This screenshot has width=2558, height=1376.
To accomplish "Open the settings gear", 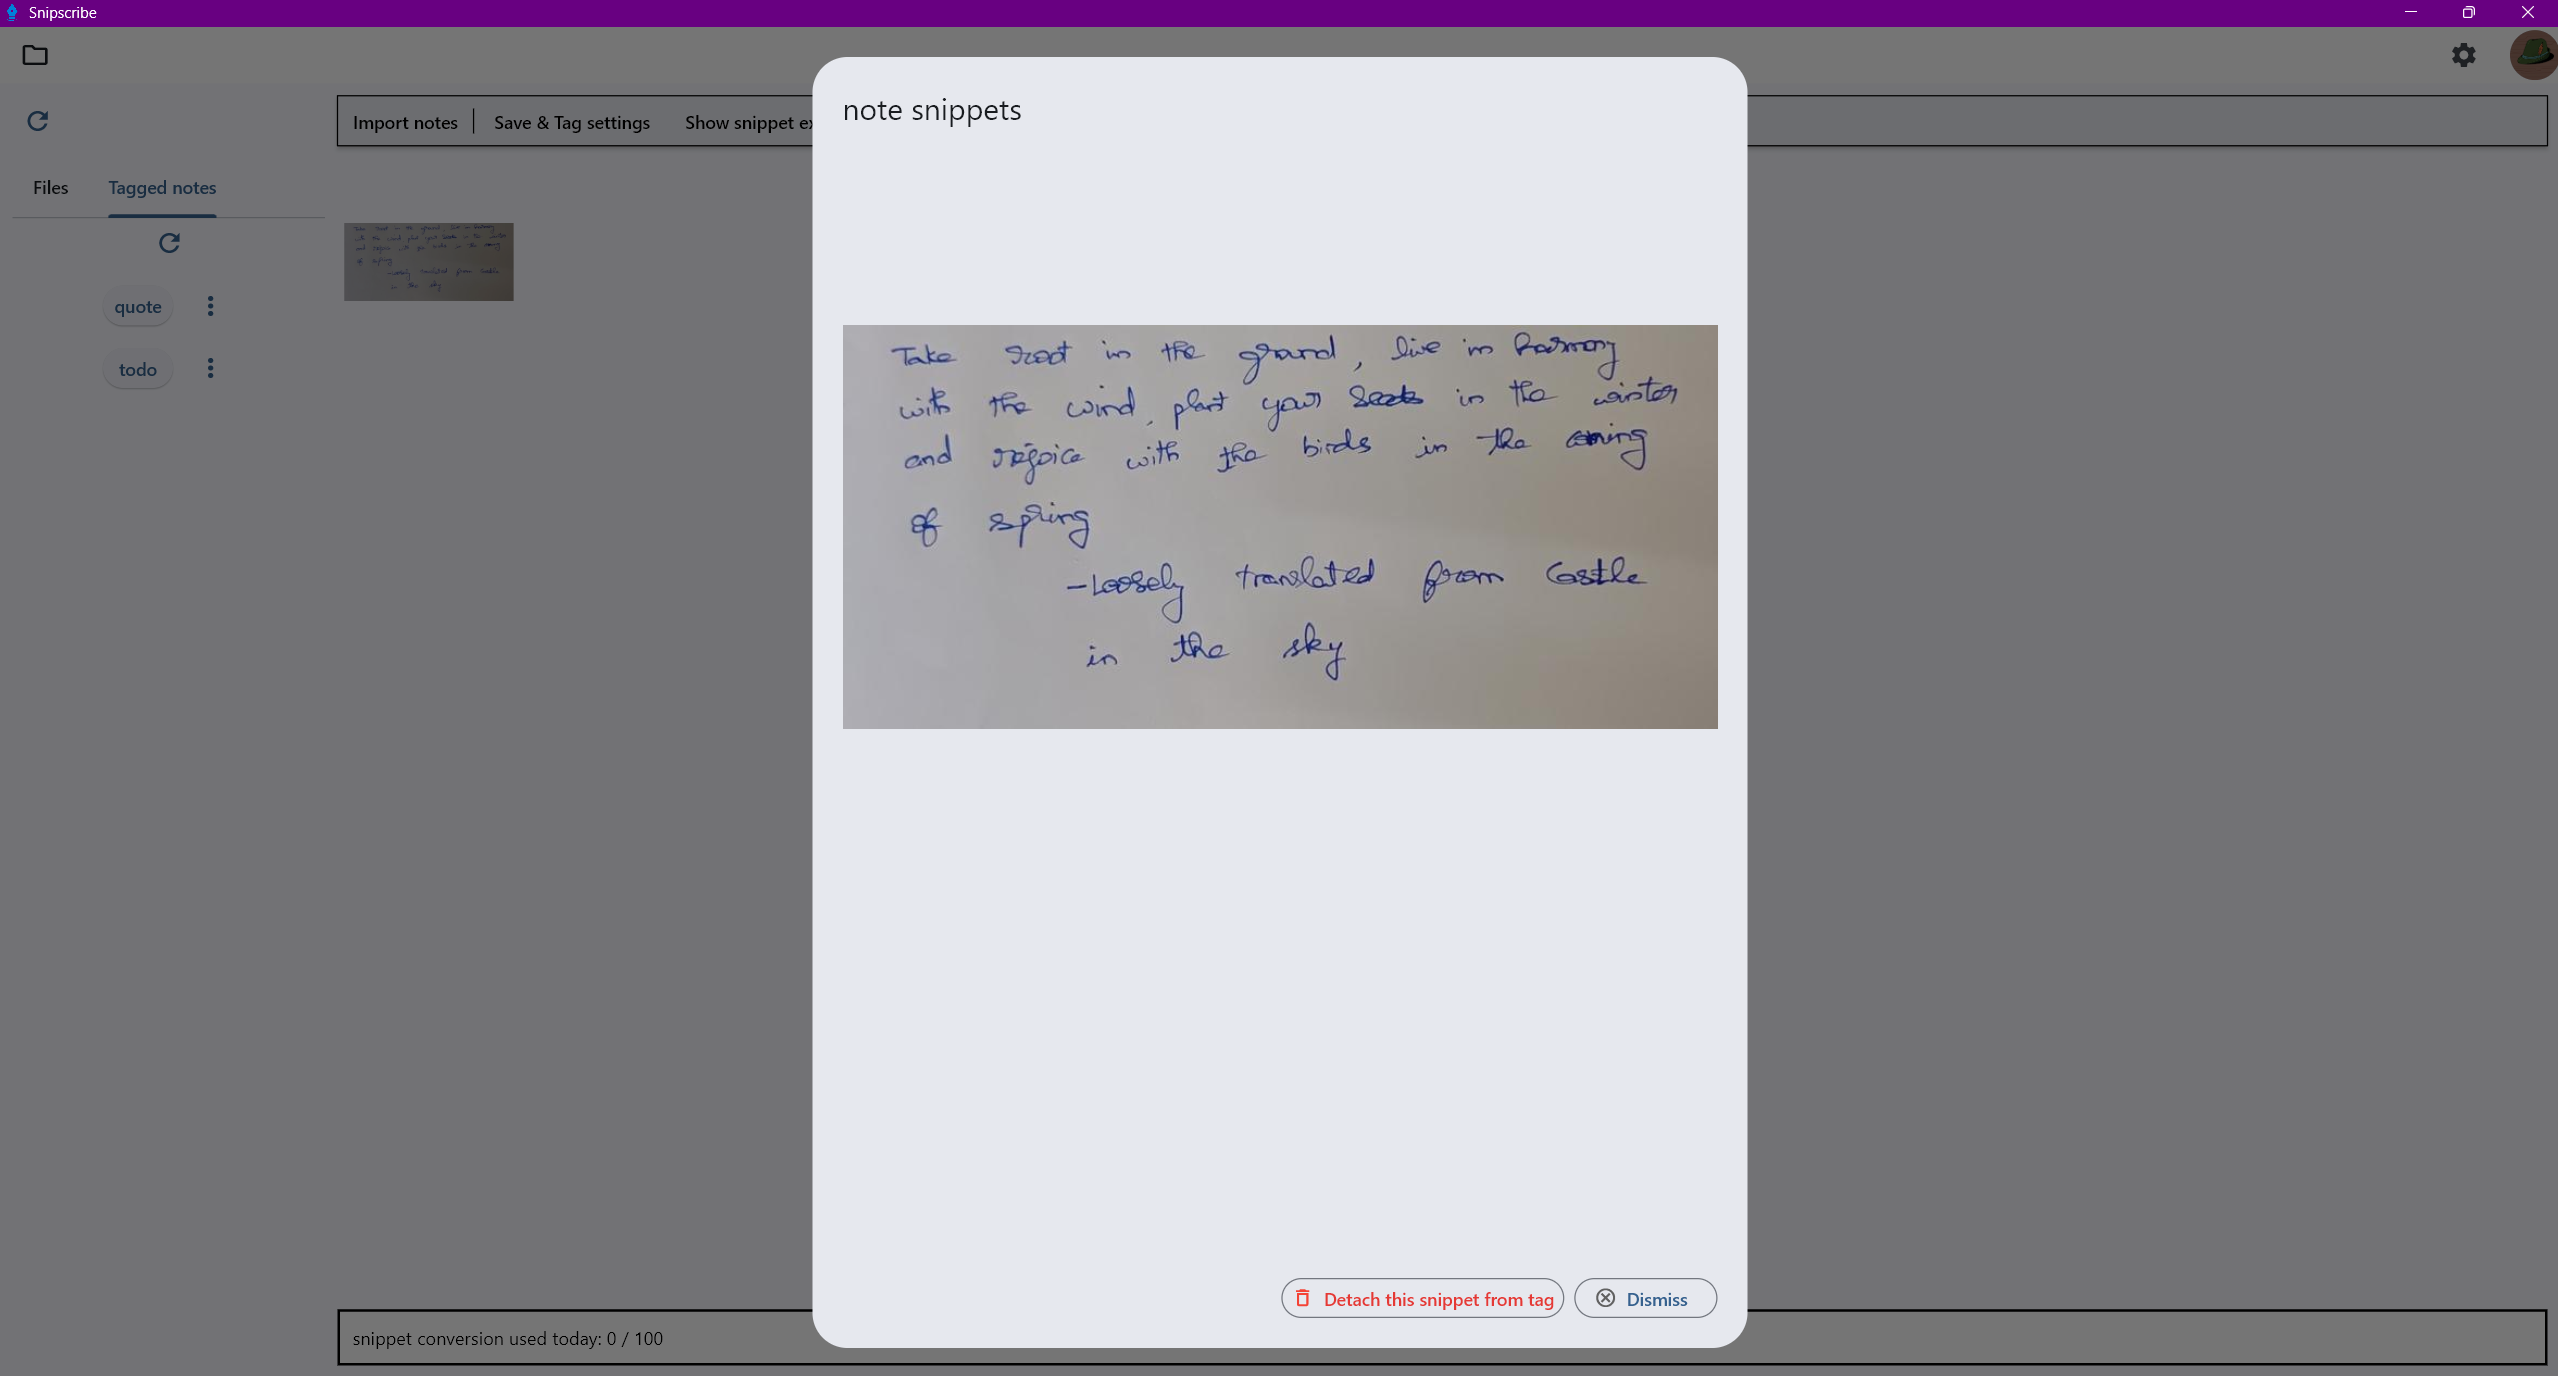I will pos(2463,55).
